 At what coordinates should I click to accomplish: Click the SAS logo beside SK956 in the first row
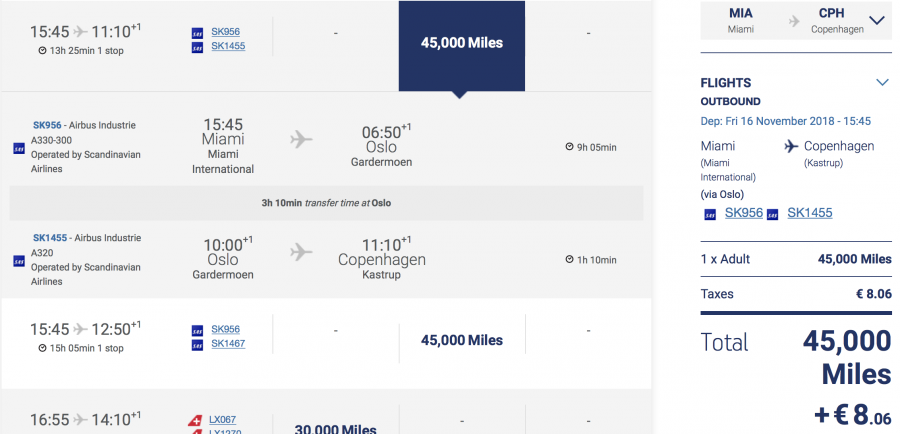pos(197,33)
